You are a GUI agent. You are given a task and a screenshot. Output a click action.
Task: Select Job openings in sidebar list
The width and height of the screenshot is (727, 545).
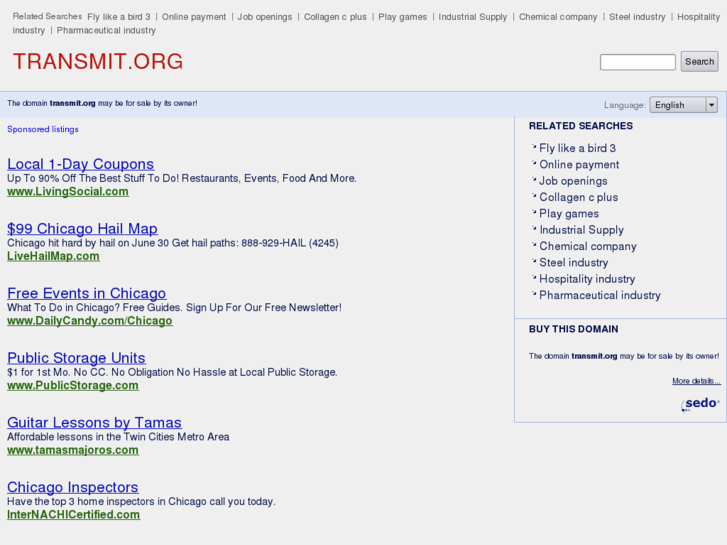tap(573, 181)
